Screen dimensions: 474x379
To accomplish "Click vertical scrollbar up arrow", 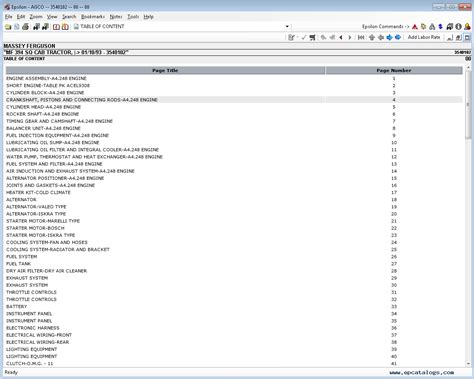I will click(x=468, y=68).
